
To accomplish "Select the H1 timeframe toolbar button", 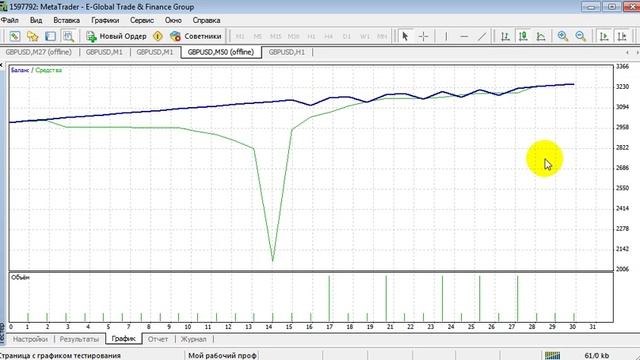I will pyautogui.click(x=311, y=36).
